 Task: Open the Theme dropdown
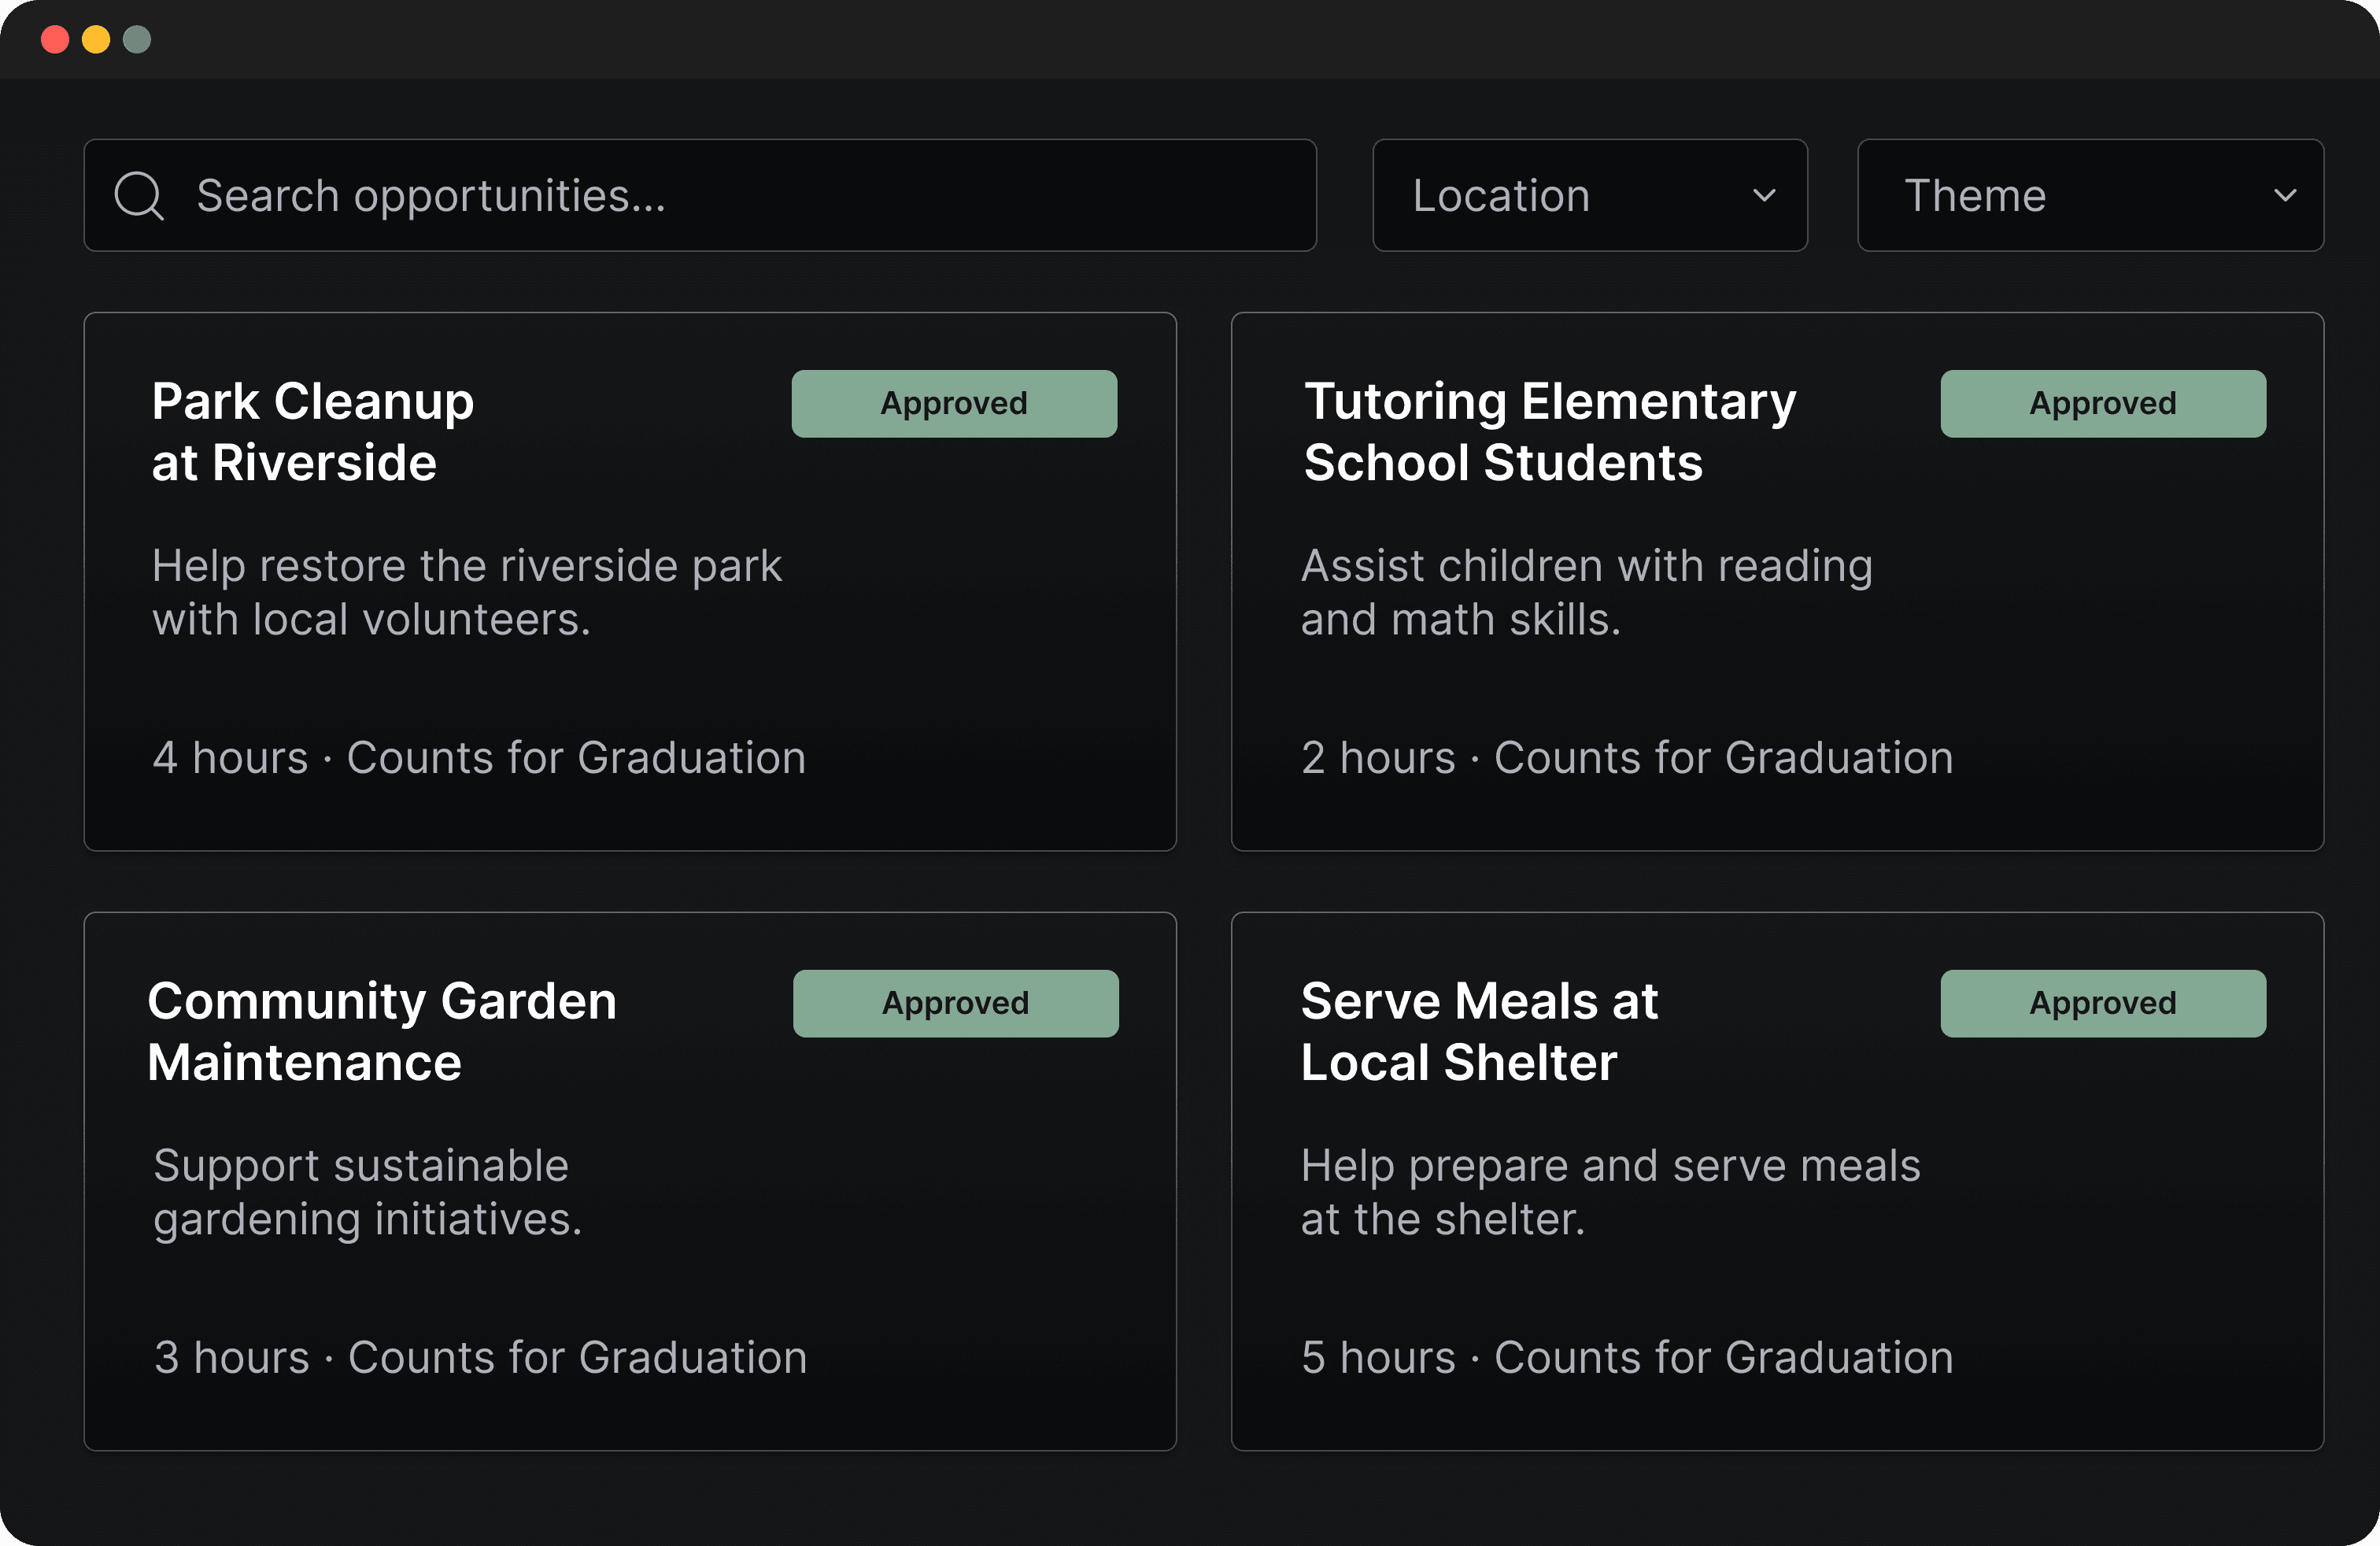2090,195
